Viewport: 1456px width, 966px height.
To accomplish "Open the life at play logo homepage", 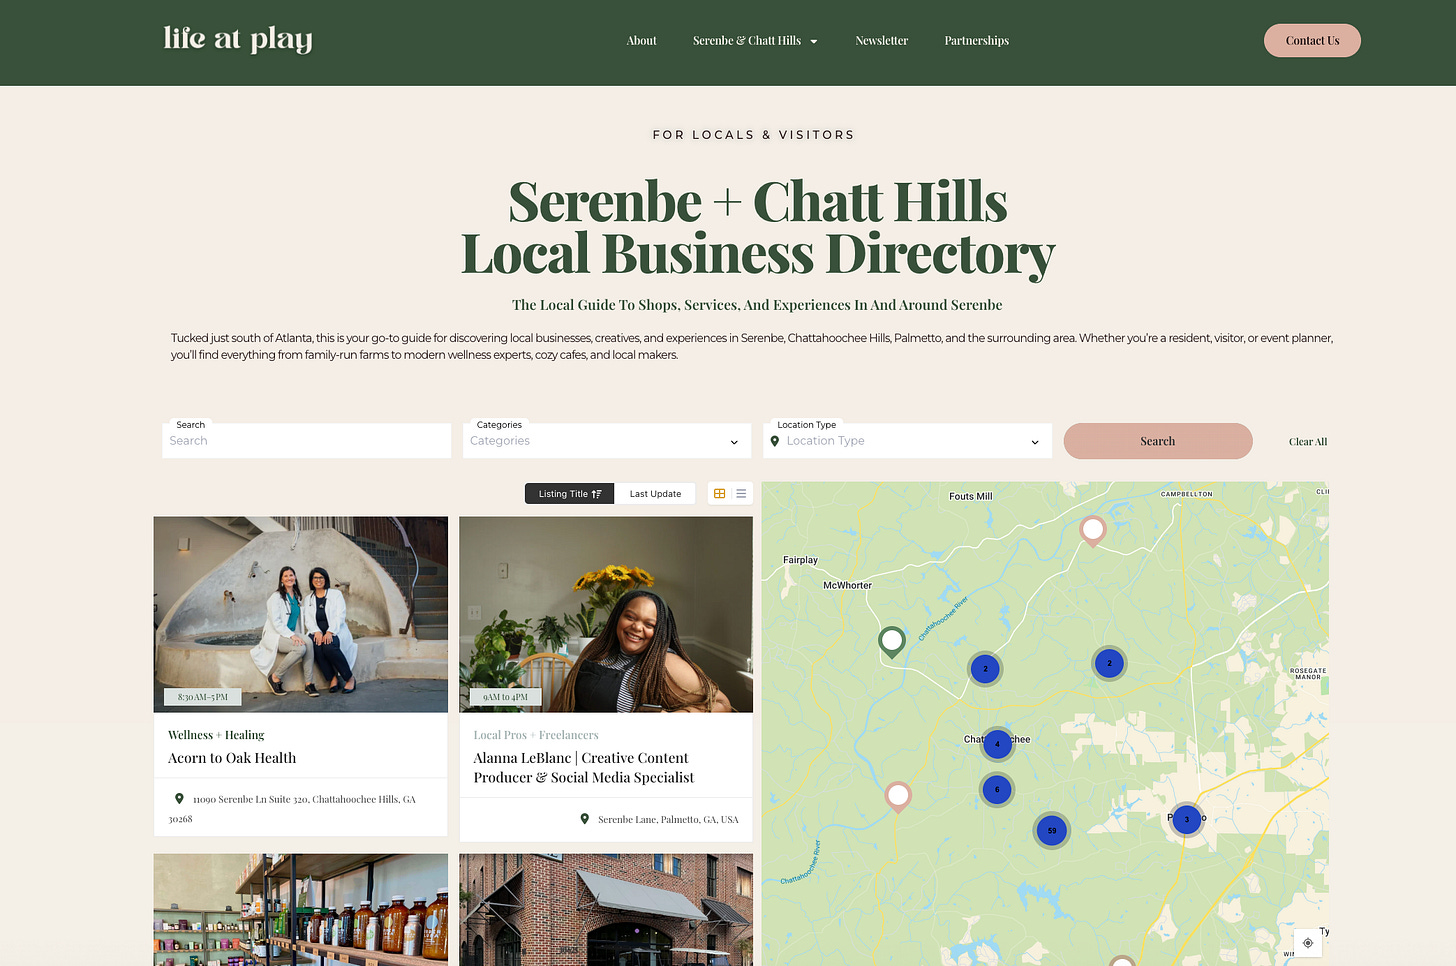I will (238, 39).
